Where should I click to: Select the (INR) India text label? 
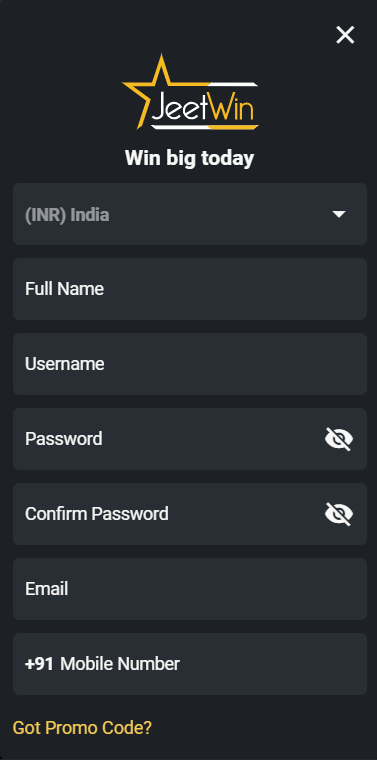(67, 215)
